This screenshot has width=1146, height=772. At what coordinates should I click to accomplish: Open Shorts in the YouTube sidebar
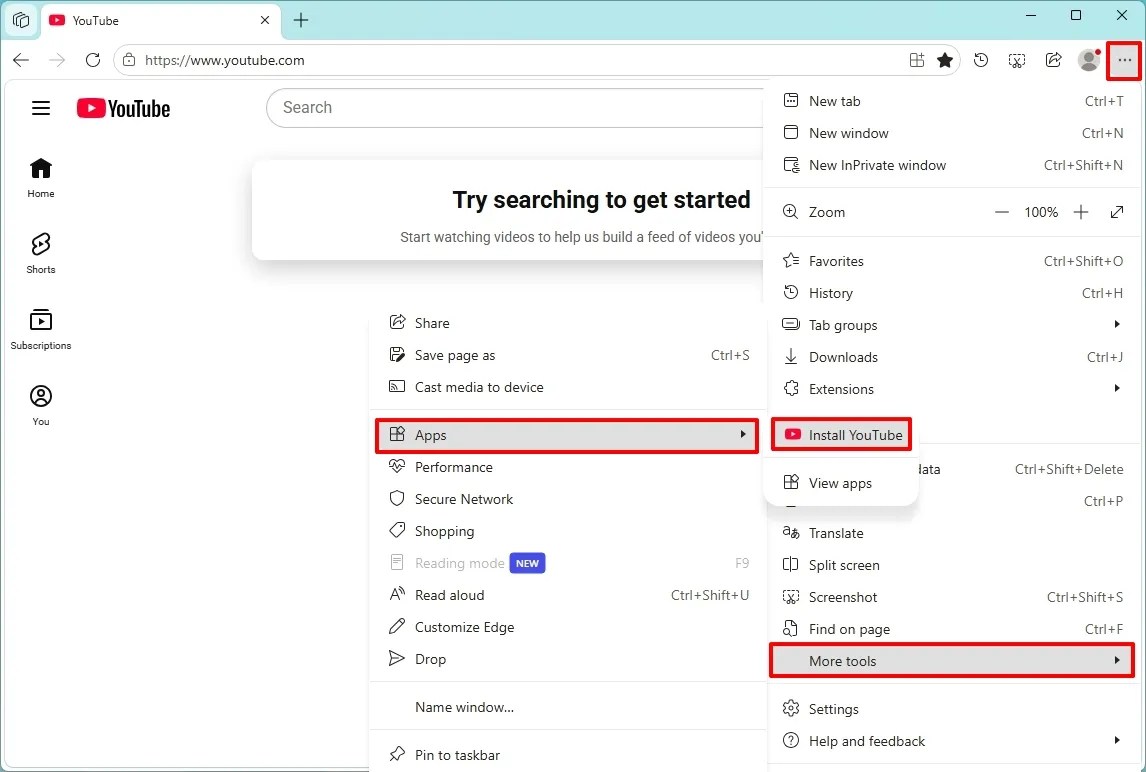pos(41,254)
